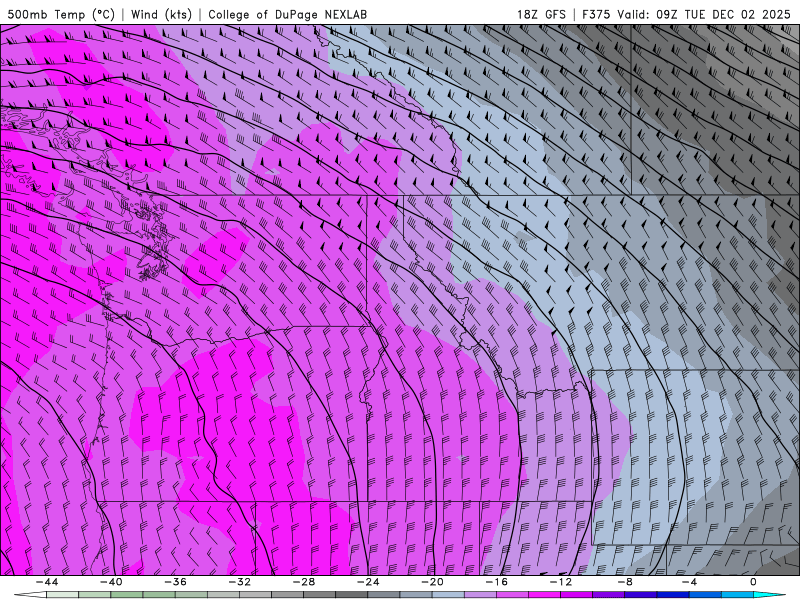Click the -4 color scale label
Screen dimensions: 800x600
(x=689, y=582)
